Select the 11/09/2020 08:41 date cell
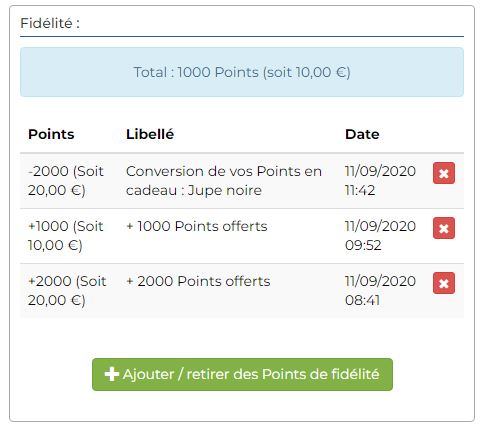489x431 pixels. [380, 291]
